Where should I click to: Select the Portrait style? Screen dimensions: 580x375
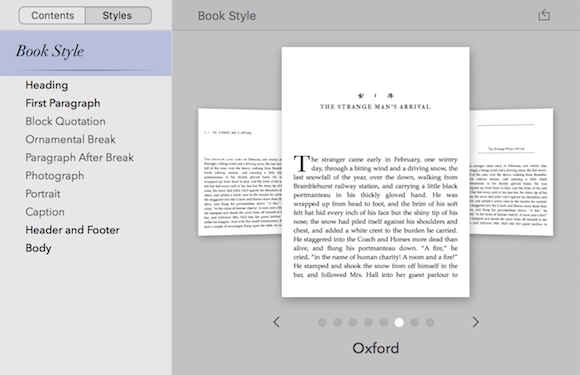[x=43, y=194]
